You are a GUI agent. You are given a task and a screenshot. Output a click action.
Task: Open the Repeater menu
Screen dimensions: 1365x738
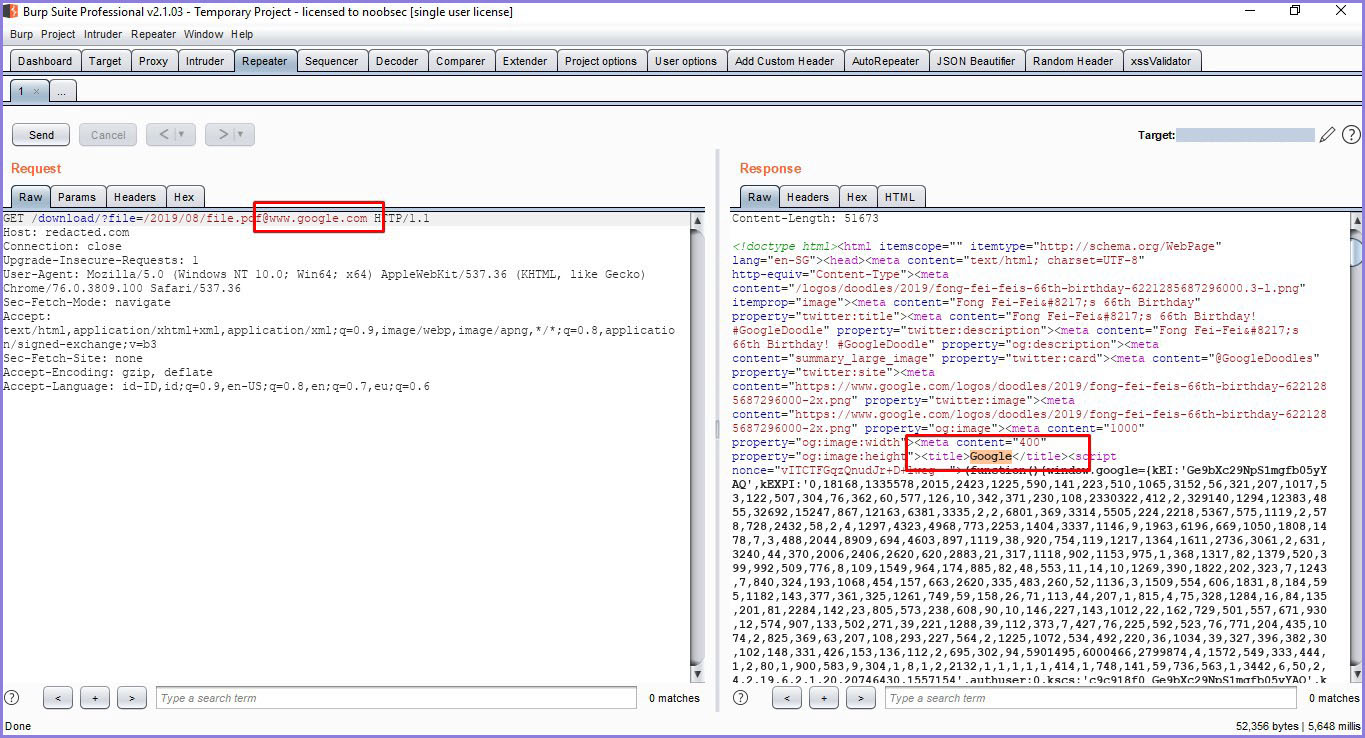coord(153,33)
